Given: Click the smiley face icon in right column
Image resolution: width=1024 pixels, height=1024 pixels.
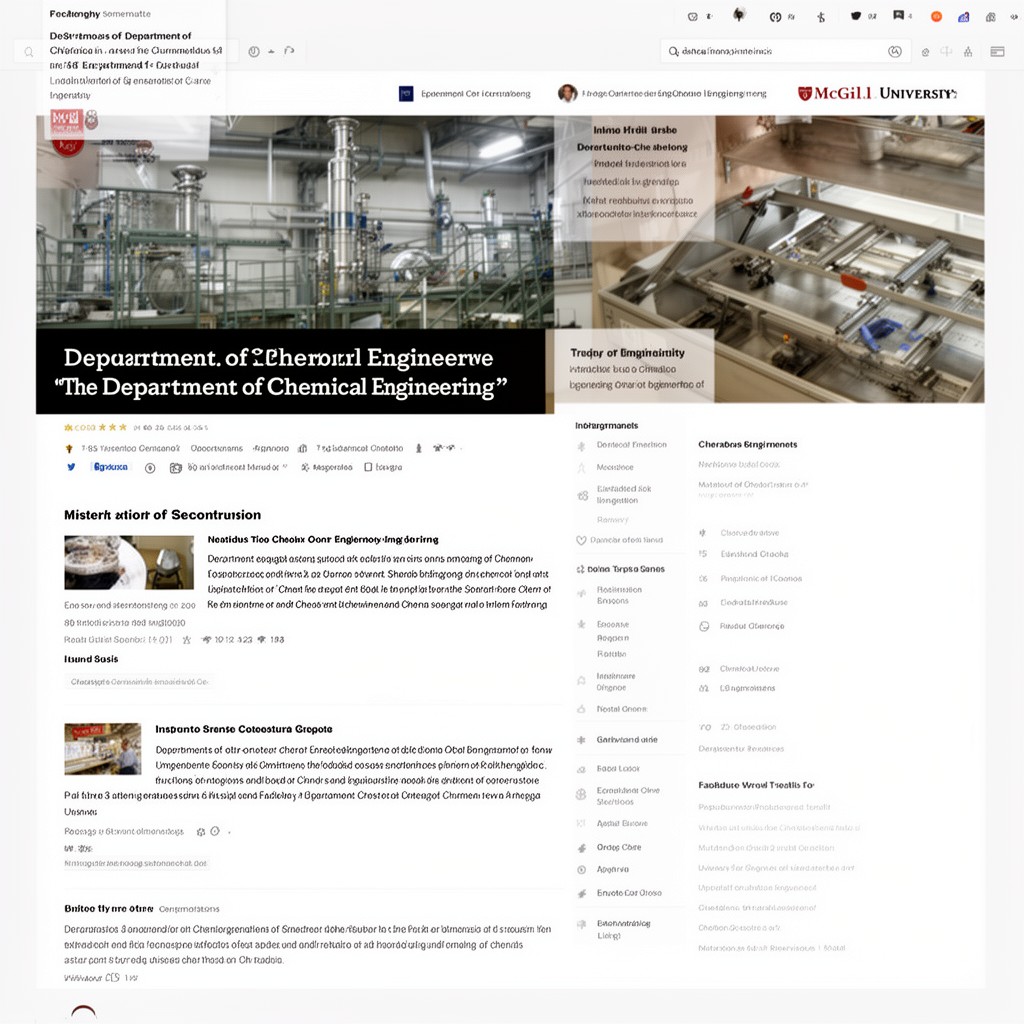Looking at the screenshot, I should tap(704, 626).
